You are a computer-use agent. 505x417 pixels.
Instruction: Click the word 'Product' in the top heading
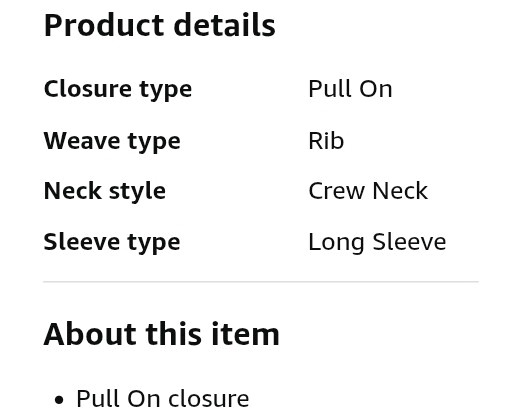coord(104,25)
